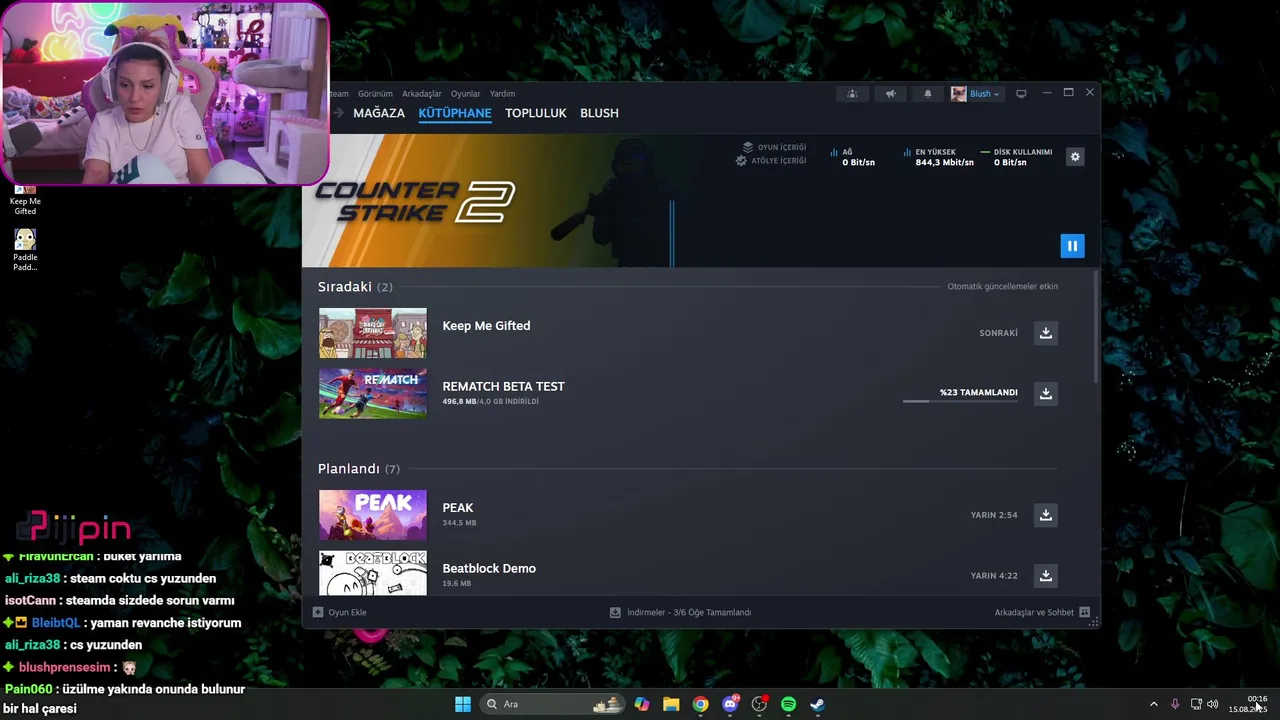Open Keep Me Gifted desktop shortcut

coord(25,200)
